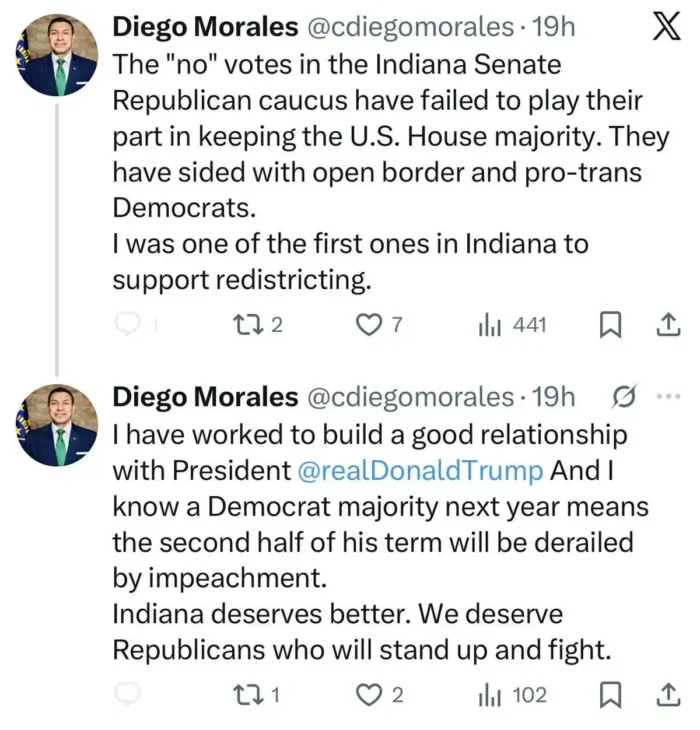Open the profile avatar on first tweet
This screenshot has height=730, width=700.
59,56
